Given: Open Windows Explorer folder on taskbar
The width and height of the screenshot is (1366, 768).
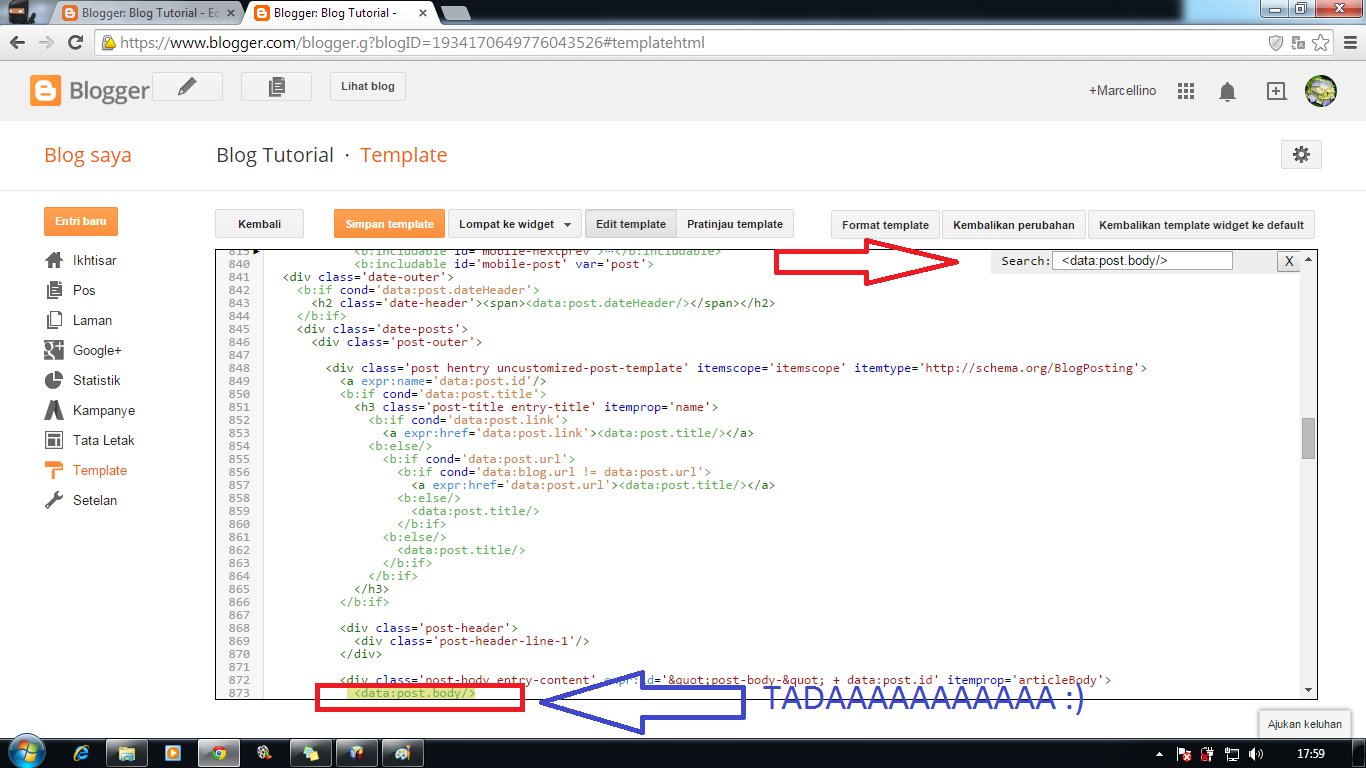Looking at the screenshot, I should 127,753.
